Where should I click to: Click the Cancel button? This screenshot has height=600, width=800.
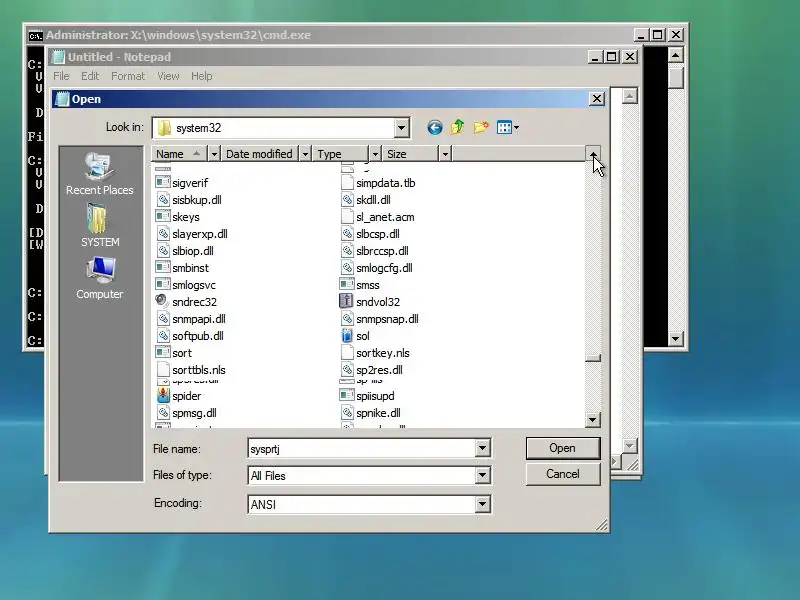(x=563, y=474)
